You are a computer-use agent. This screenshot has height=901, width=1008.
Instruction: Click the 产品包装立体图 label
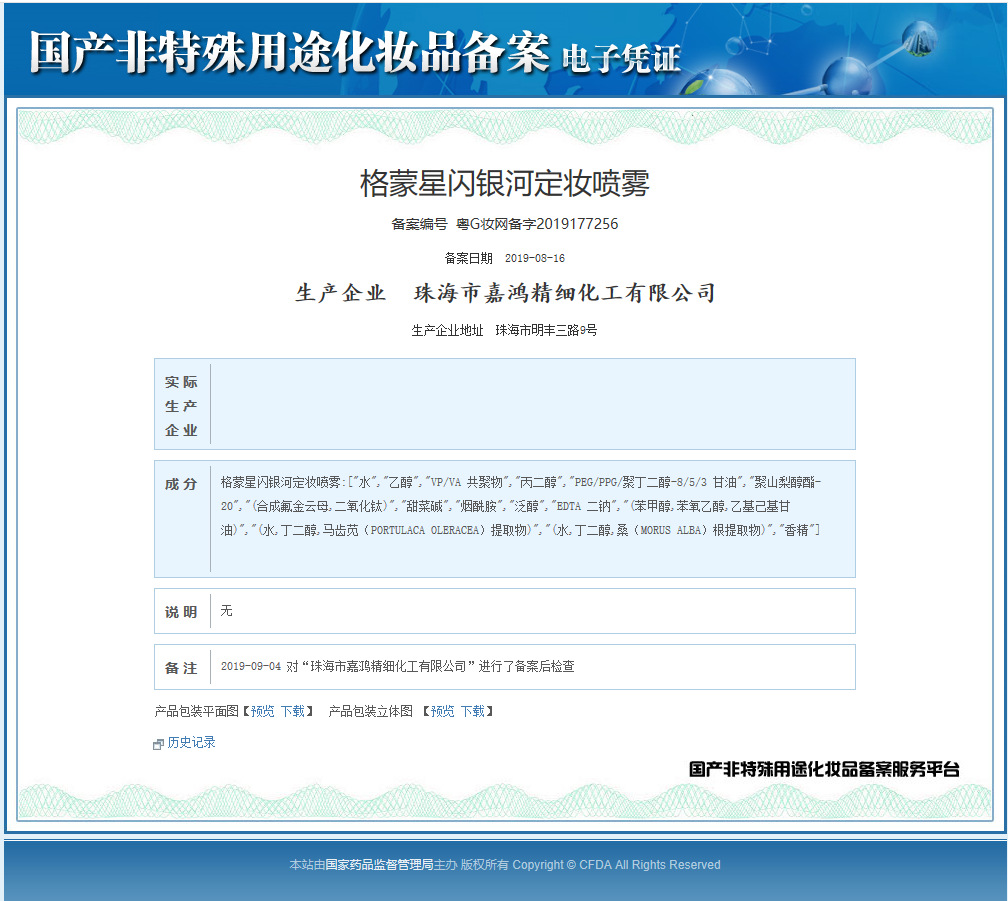coord(370,711)
